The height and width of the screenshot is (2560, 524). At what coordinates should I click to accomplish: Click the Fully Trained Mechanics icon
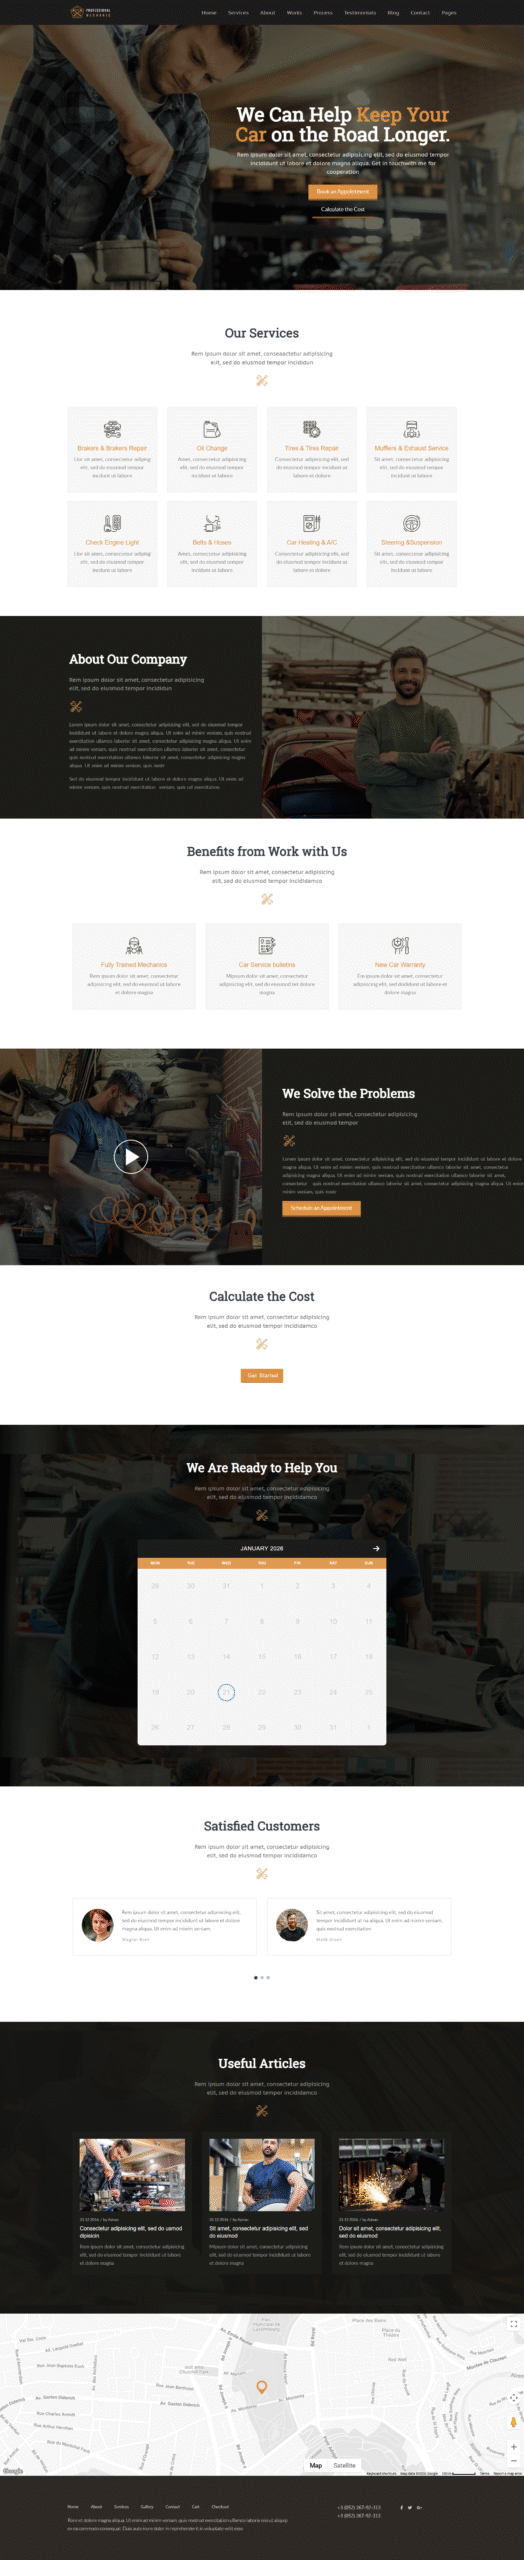(x=134, y=945)
